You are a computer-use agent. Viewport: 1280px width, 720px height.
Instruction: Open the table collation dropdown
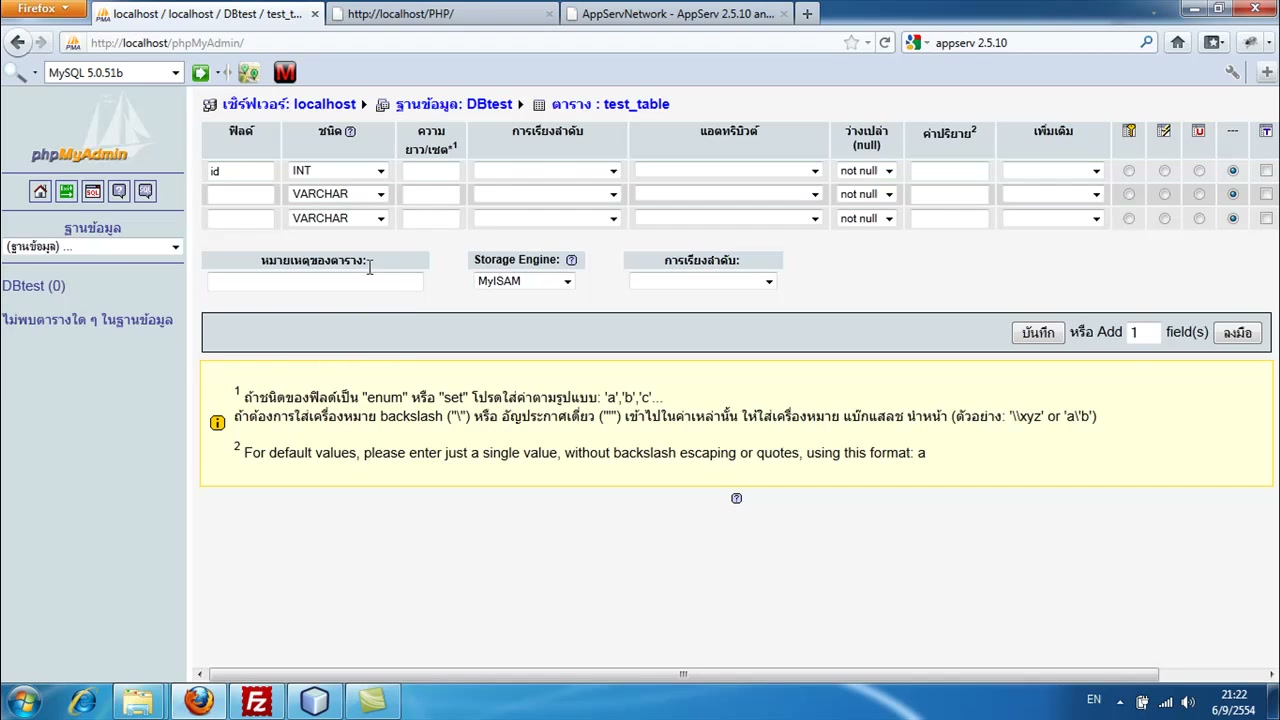[x=702, y=282]
